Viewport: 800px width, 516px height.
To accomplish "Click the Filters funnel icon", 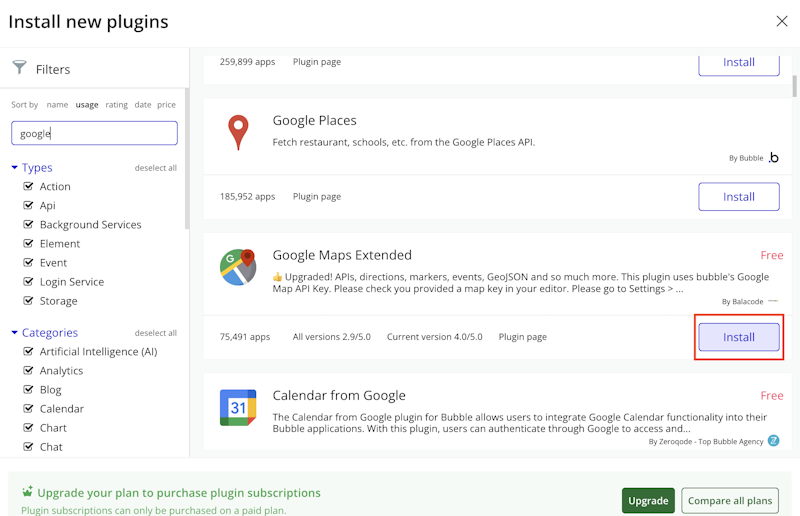I will coord(19,68).
